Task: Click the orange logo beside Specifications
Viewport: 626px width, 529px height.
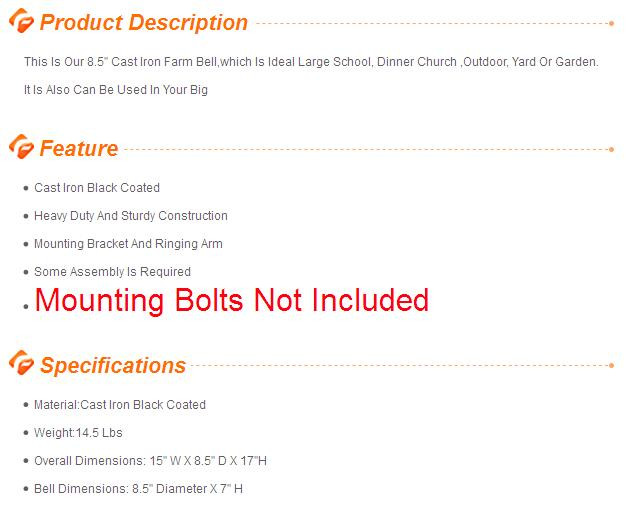Action: point(21,365)
